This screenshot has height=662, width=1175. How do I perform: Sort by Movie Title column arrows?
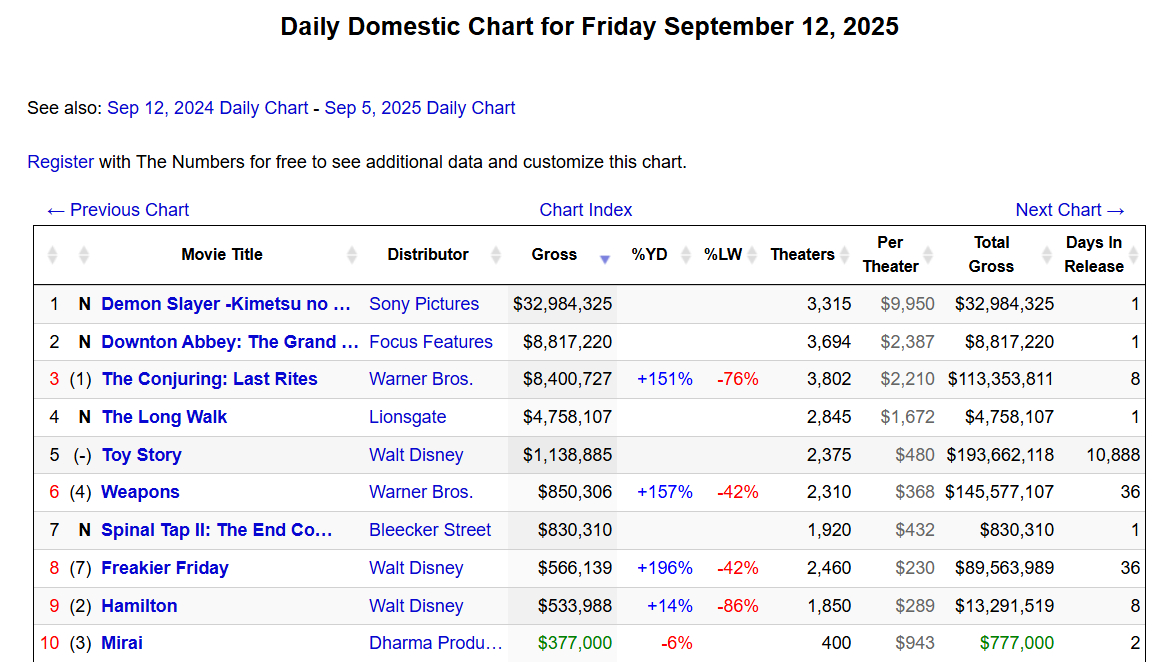click(352, 255)
